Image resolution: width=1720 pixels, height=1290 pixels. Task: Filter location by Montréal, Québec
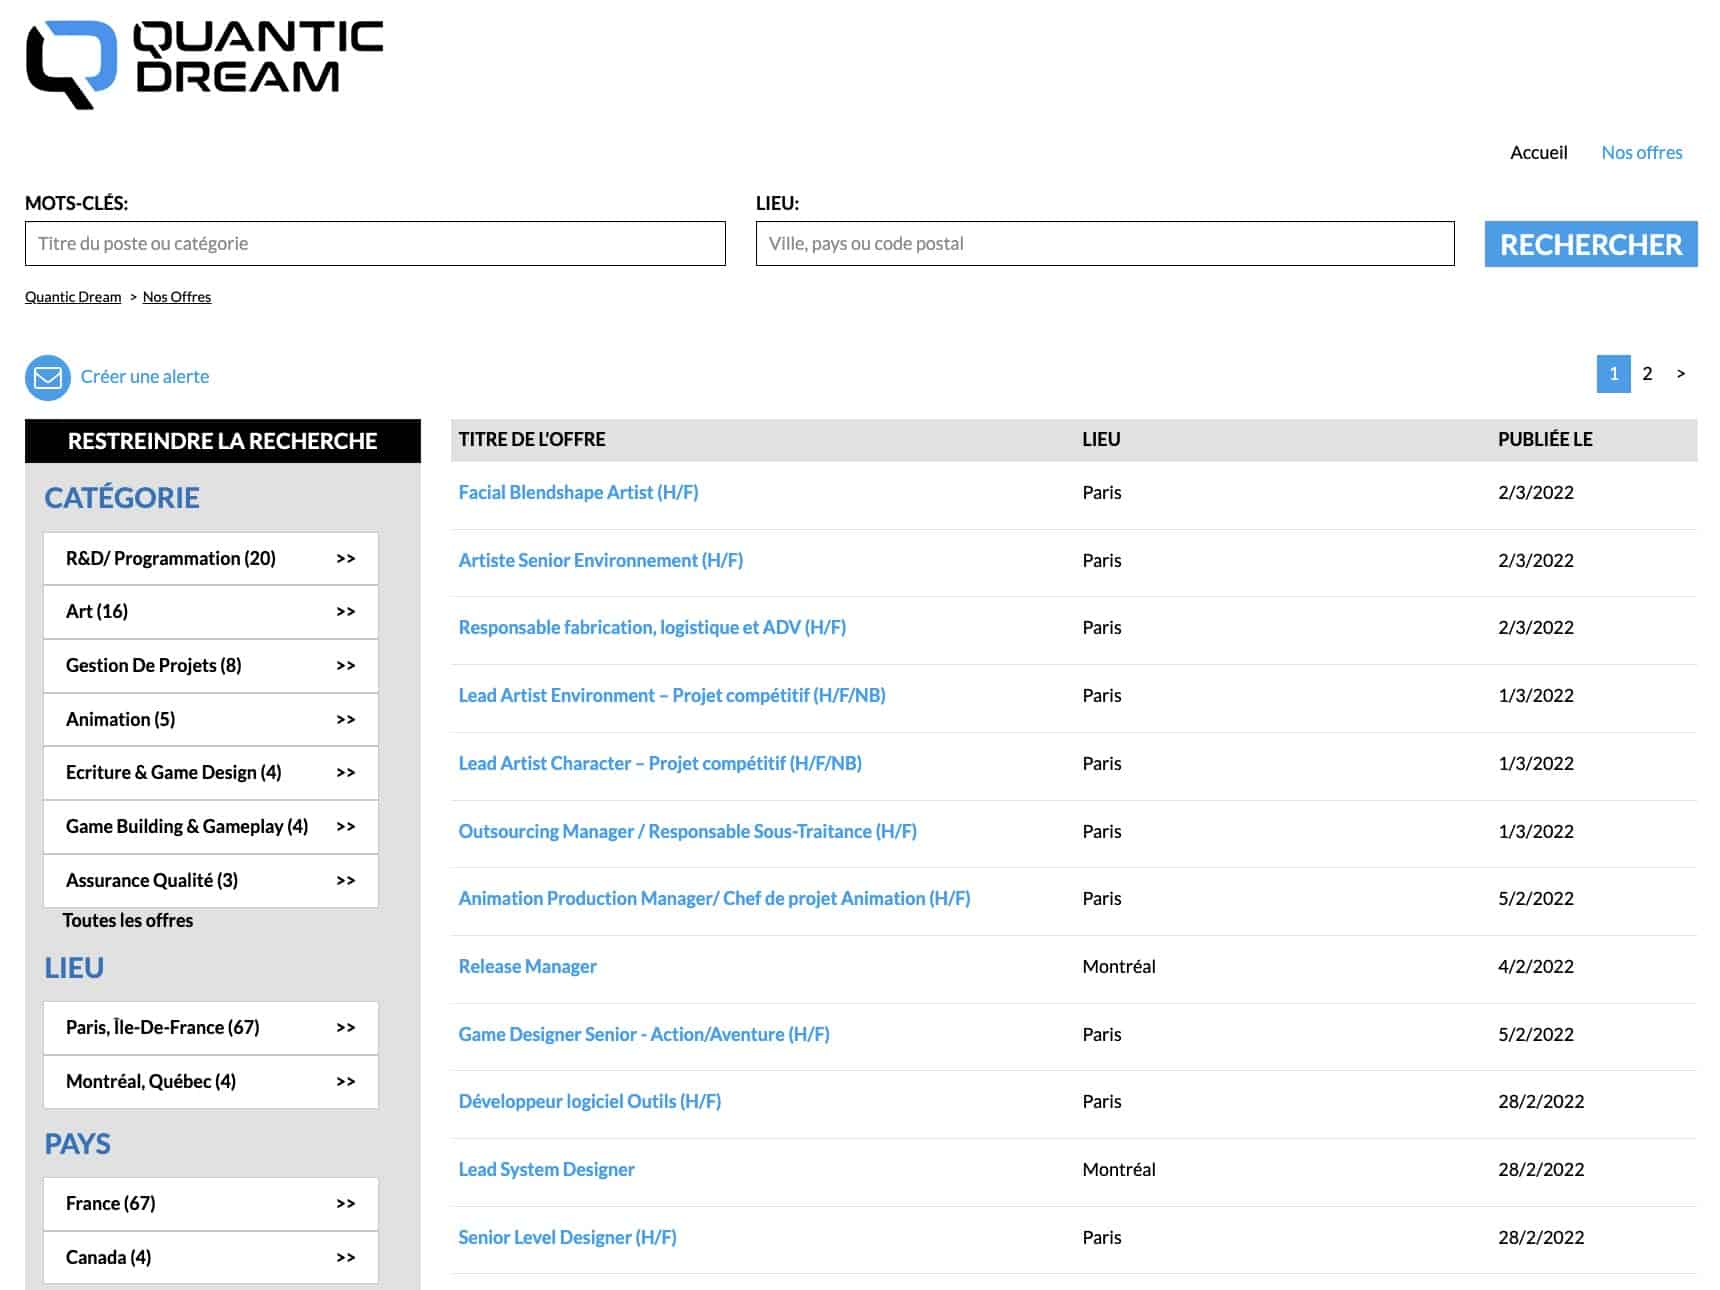210,1082
